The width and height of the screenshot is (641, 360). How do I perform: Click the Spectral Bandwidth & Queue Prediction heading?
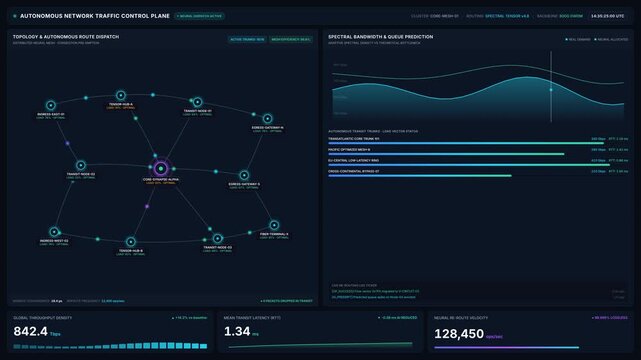381,37
